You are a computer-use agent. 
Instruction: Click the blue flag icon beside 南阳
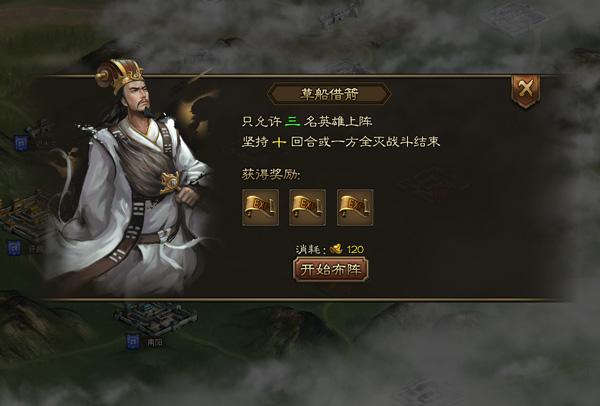(x=133, y=342)
